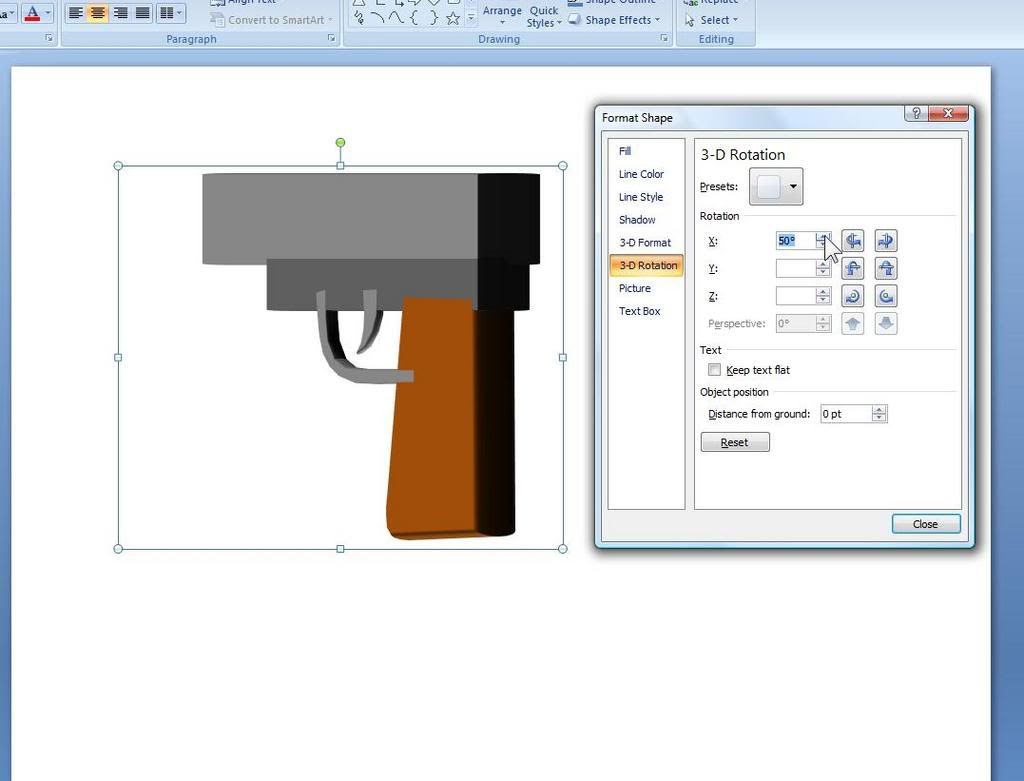
Task: Align text right in Paragraph group
Action: click(120, 12)
